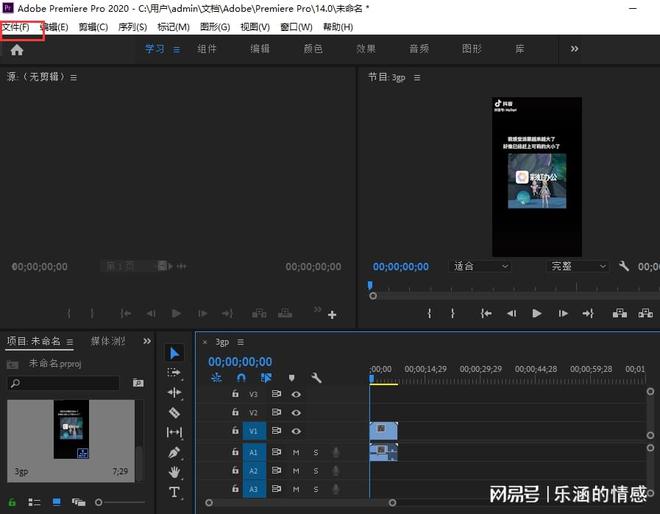This screenshot has height=514, width=660.
Task: Switch to the 效果 workspace tab
Action: point(366,49)
